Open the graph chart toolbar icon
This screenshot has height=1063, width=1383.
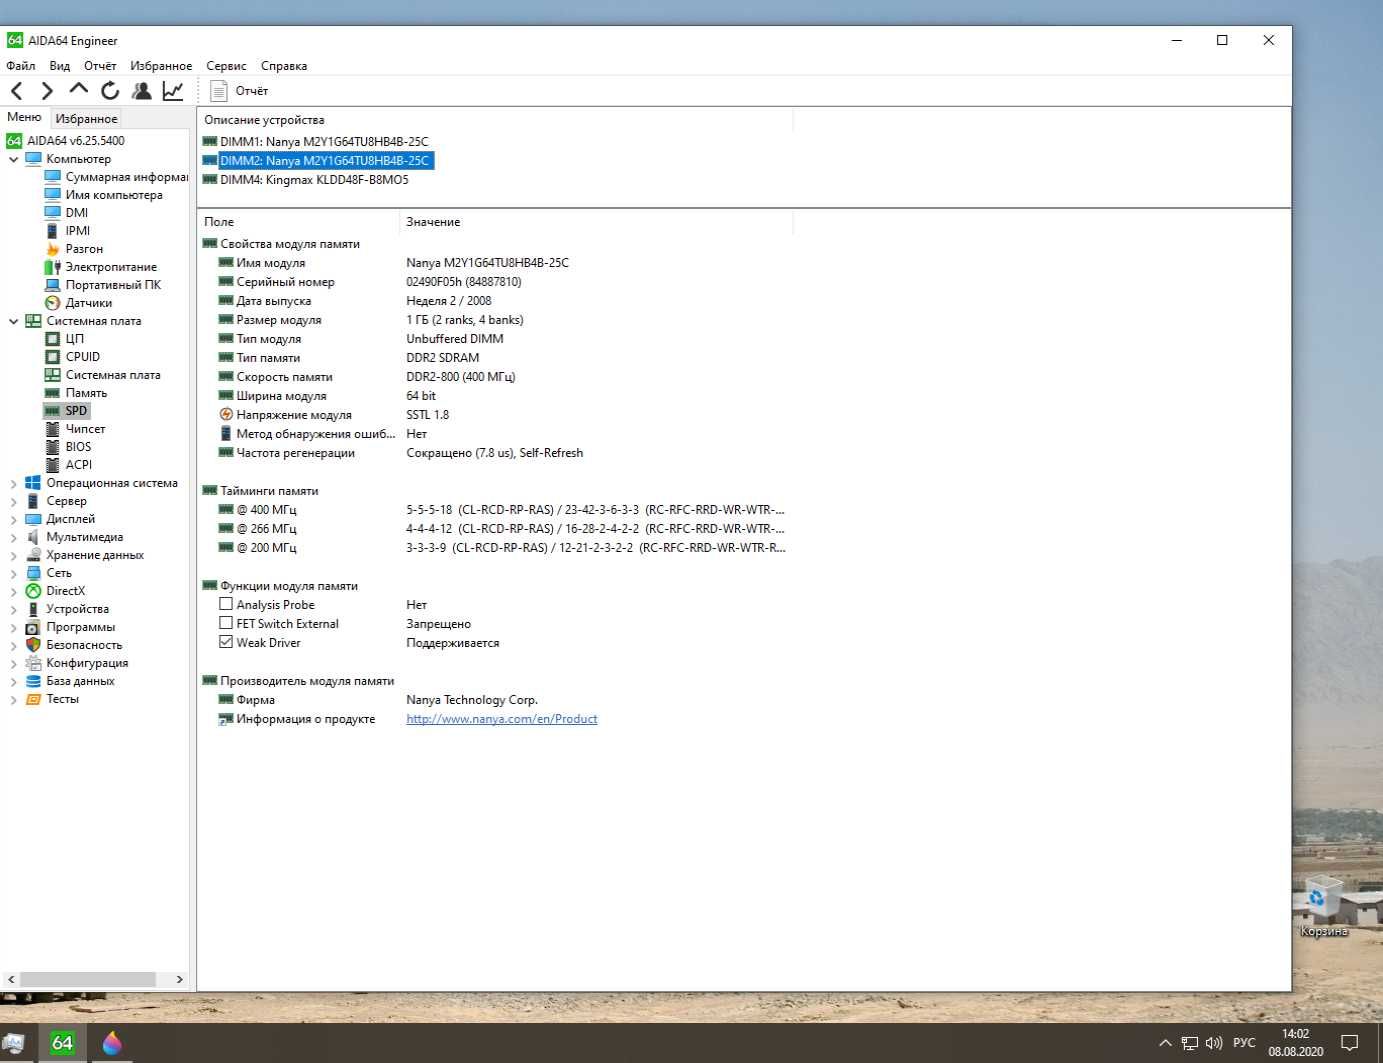pos(173,91)
